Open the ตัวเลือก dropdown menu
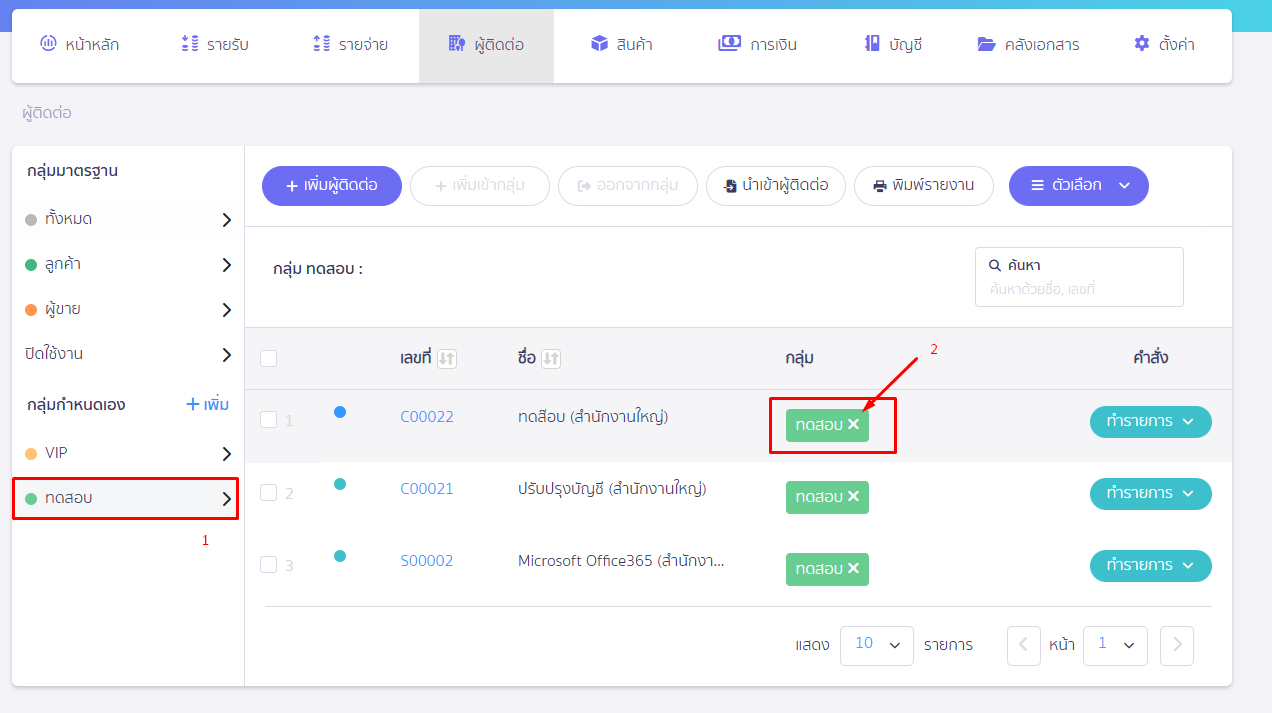This screenshot has width=1272, height=713. pos(1078,185)
